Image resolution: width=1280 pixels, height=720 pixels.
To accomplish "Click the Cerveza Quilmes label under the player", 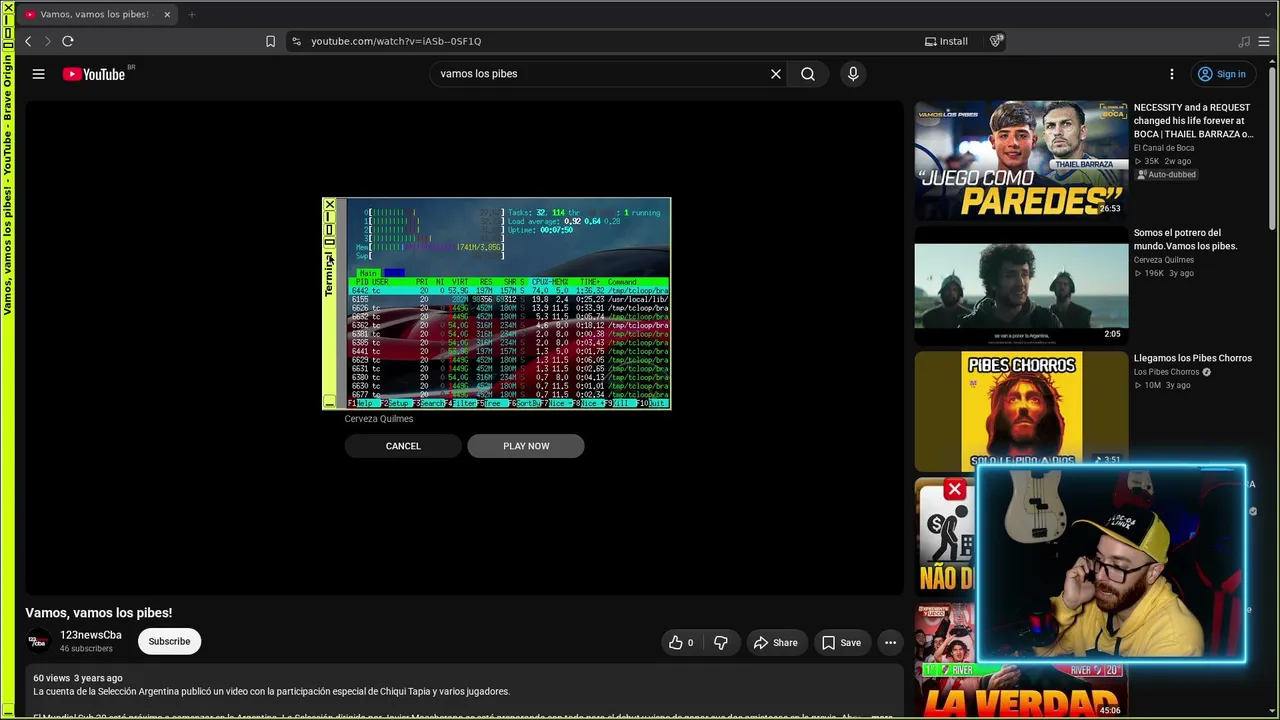I will point(379,419).
